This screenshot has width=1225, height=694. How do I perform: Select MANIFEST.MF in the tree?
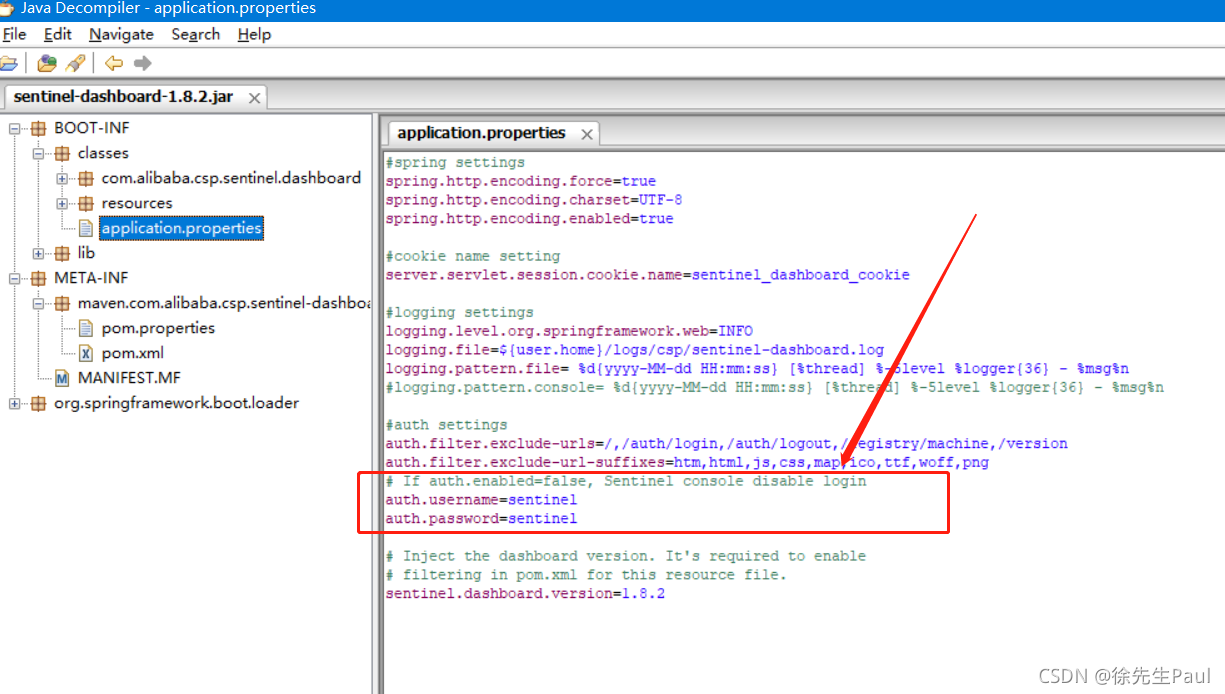(x=129, y=378)
